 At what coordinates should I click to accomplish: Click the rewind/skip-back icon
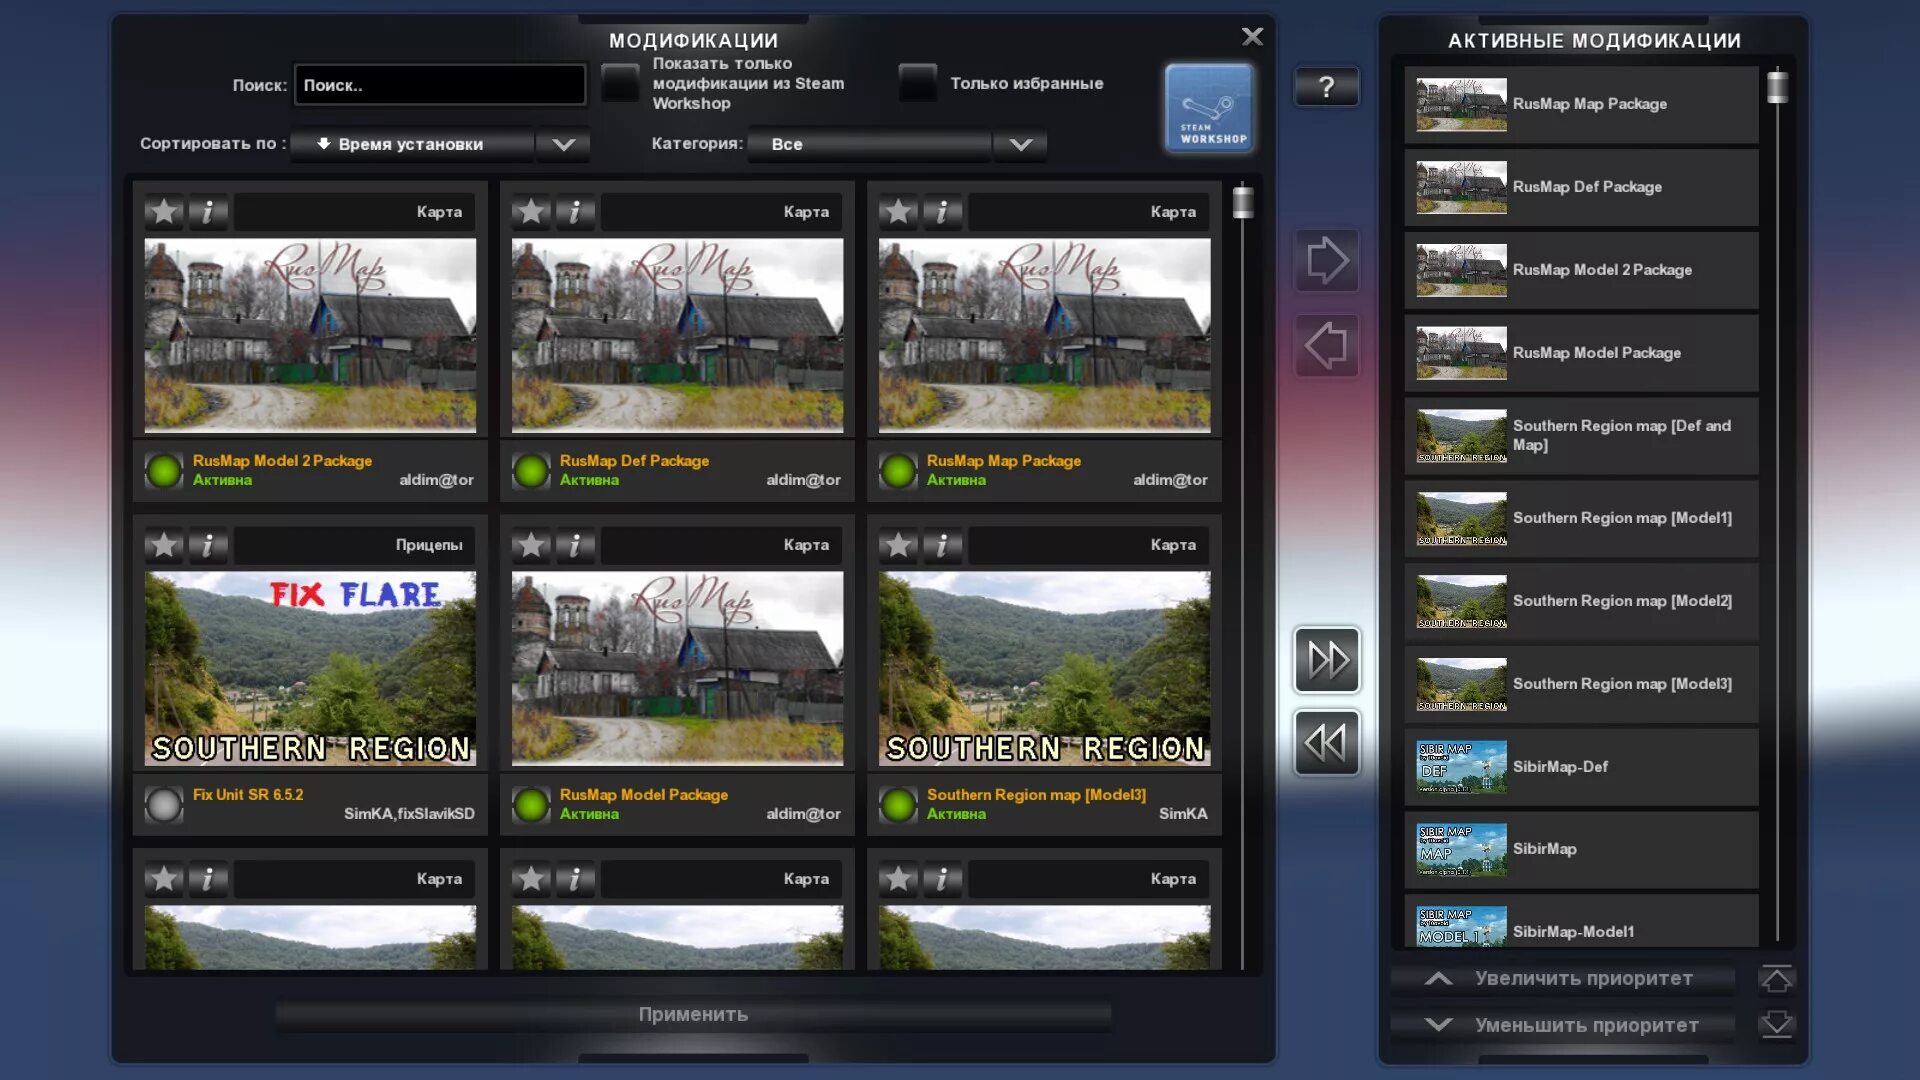[x=1327, y=742]
